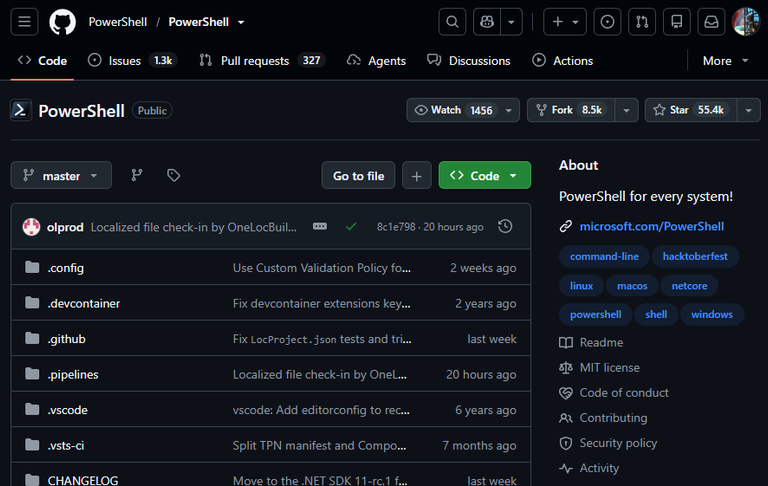View tags icon beside branch selector

173,175
